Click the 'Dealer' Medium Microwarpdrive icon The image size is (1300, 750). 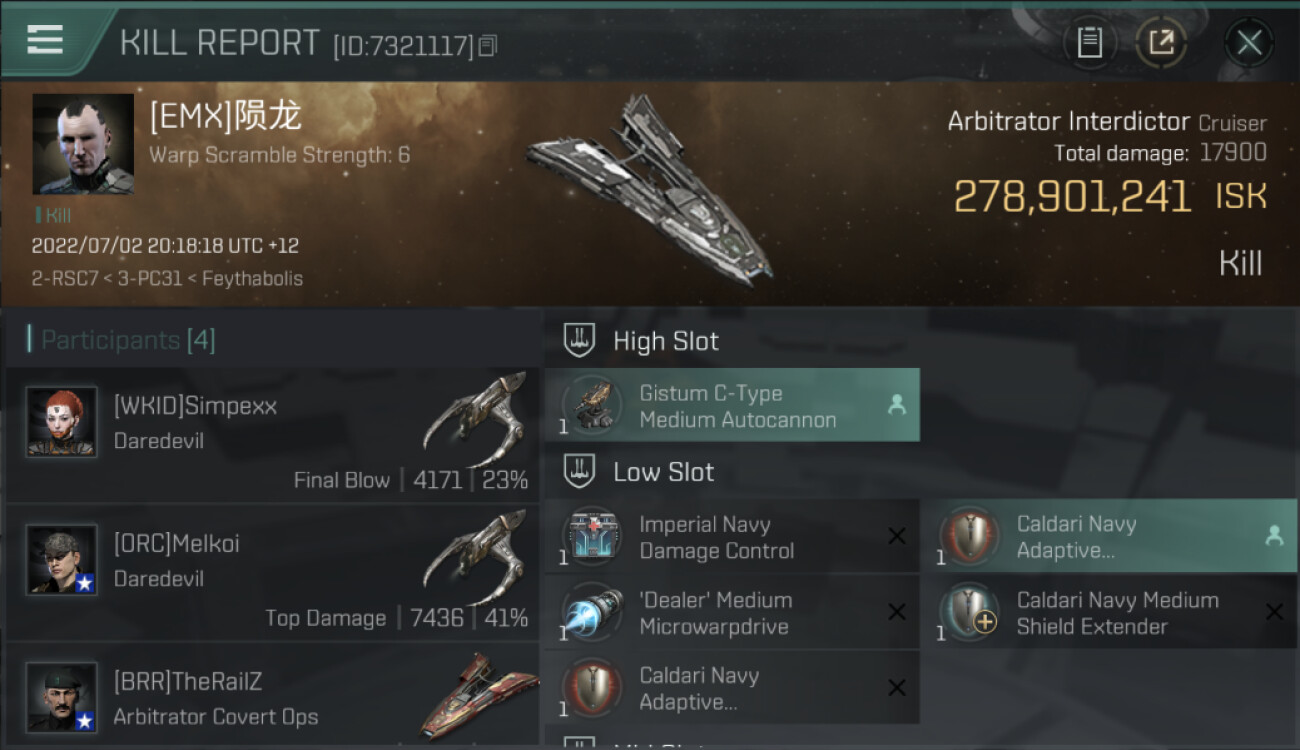pos(592,613)
